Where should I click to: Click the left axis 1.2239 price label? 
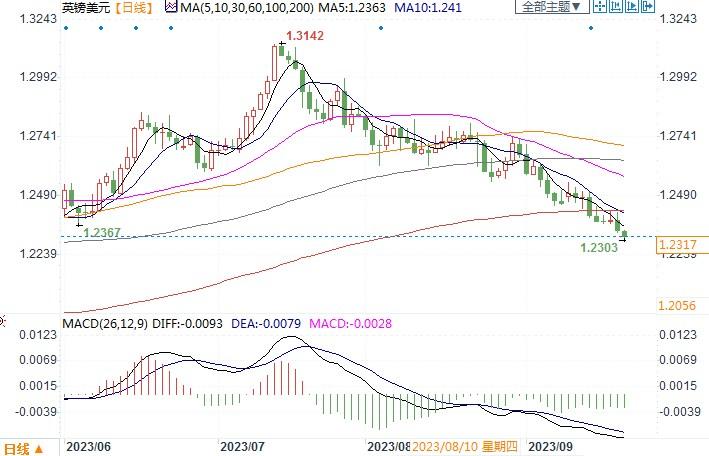[x=38, y=254]
